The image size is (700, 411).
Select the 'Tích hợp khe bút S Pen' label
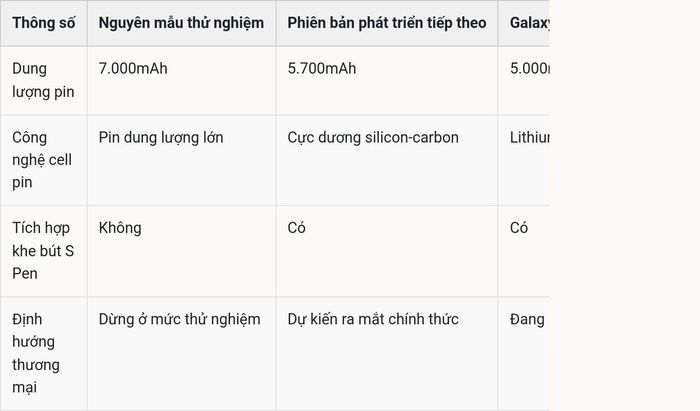pyautogui.click(x=43, y=251)
